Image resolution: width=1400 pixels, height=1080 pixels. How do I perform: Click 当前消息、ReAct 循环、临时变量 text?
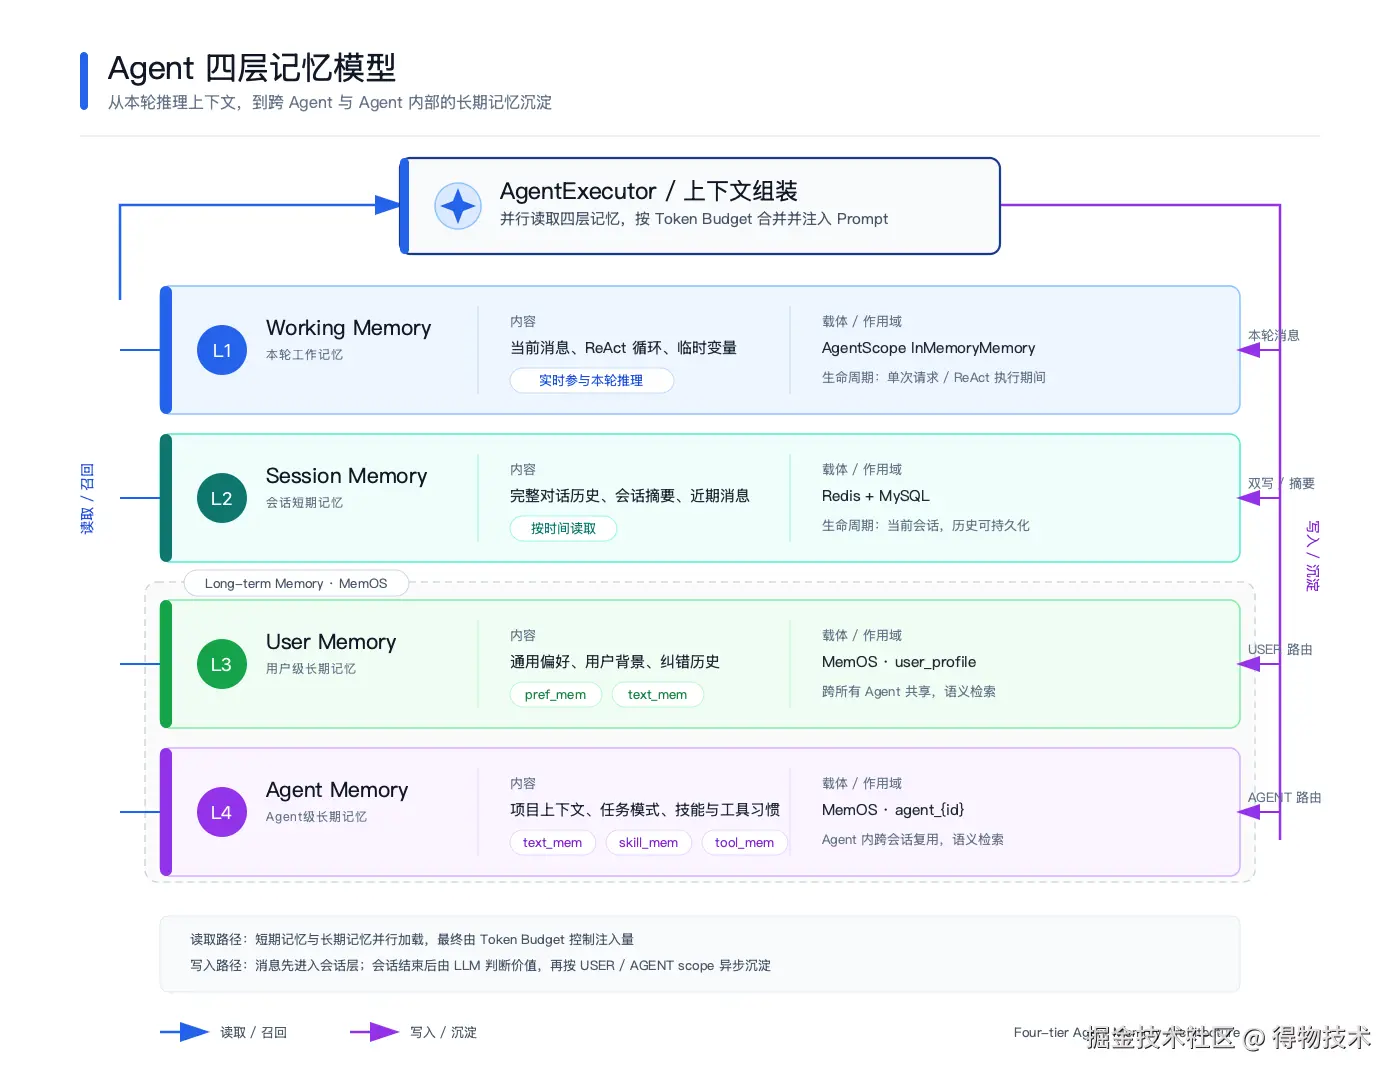coord(623,348)
